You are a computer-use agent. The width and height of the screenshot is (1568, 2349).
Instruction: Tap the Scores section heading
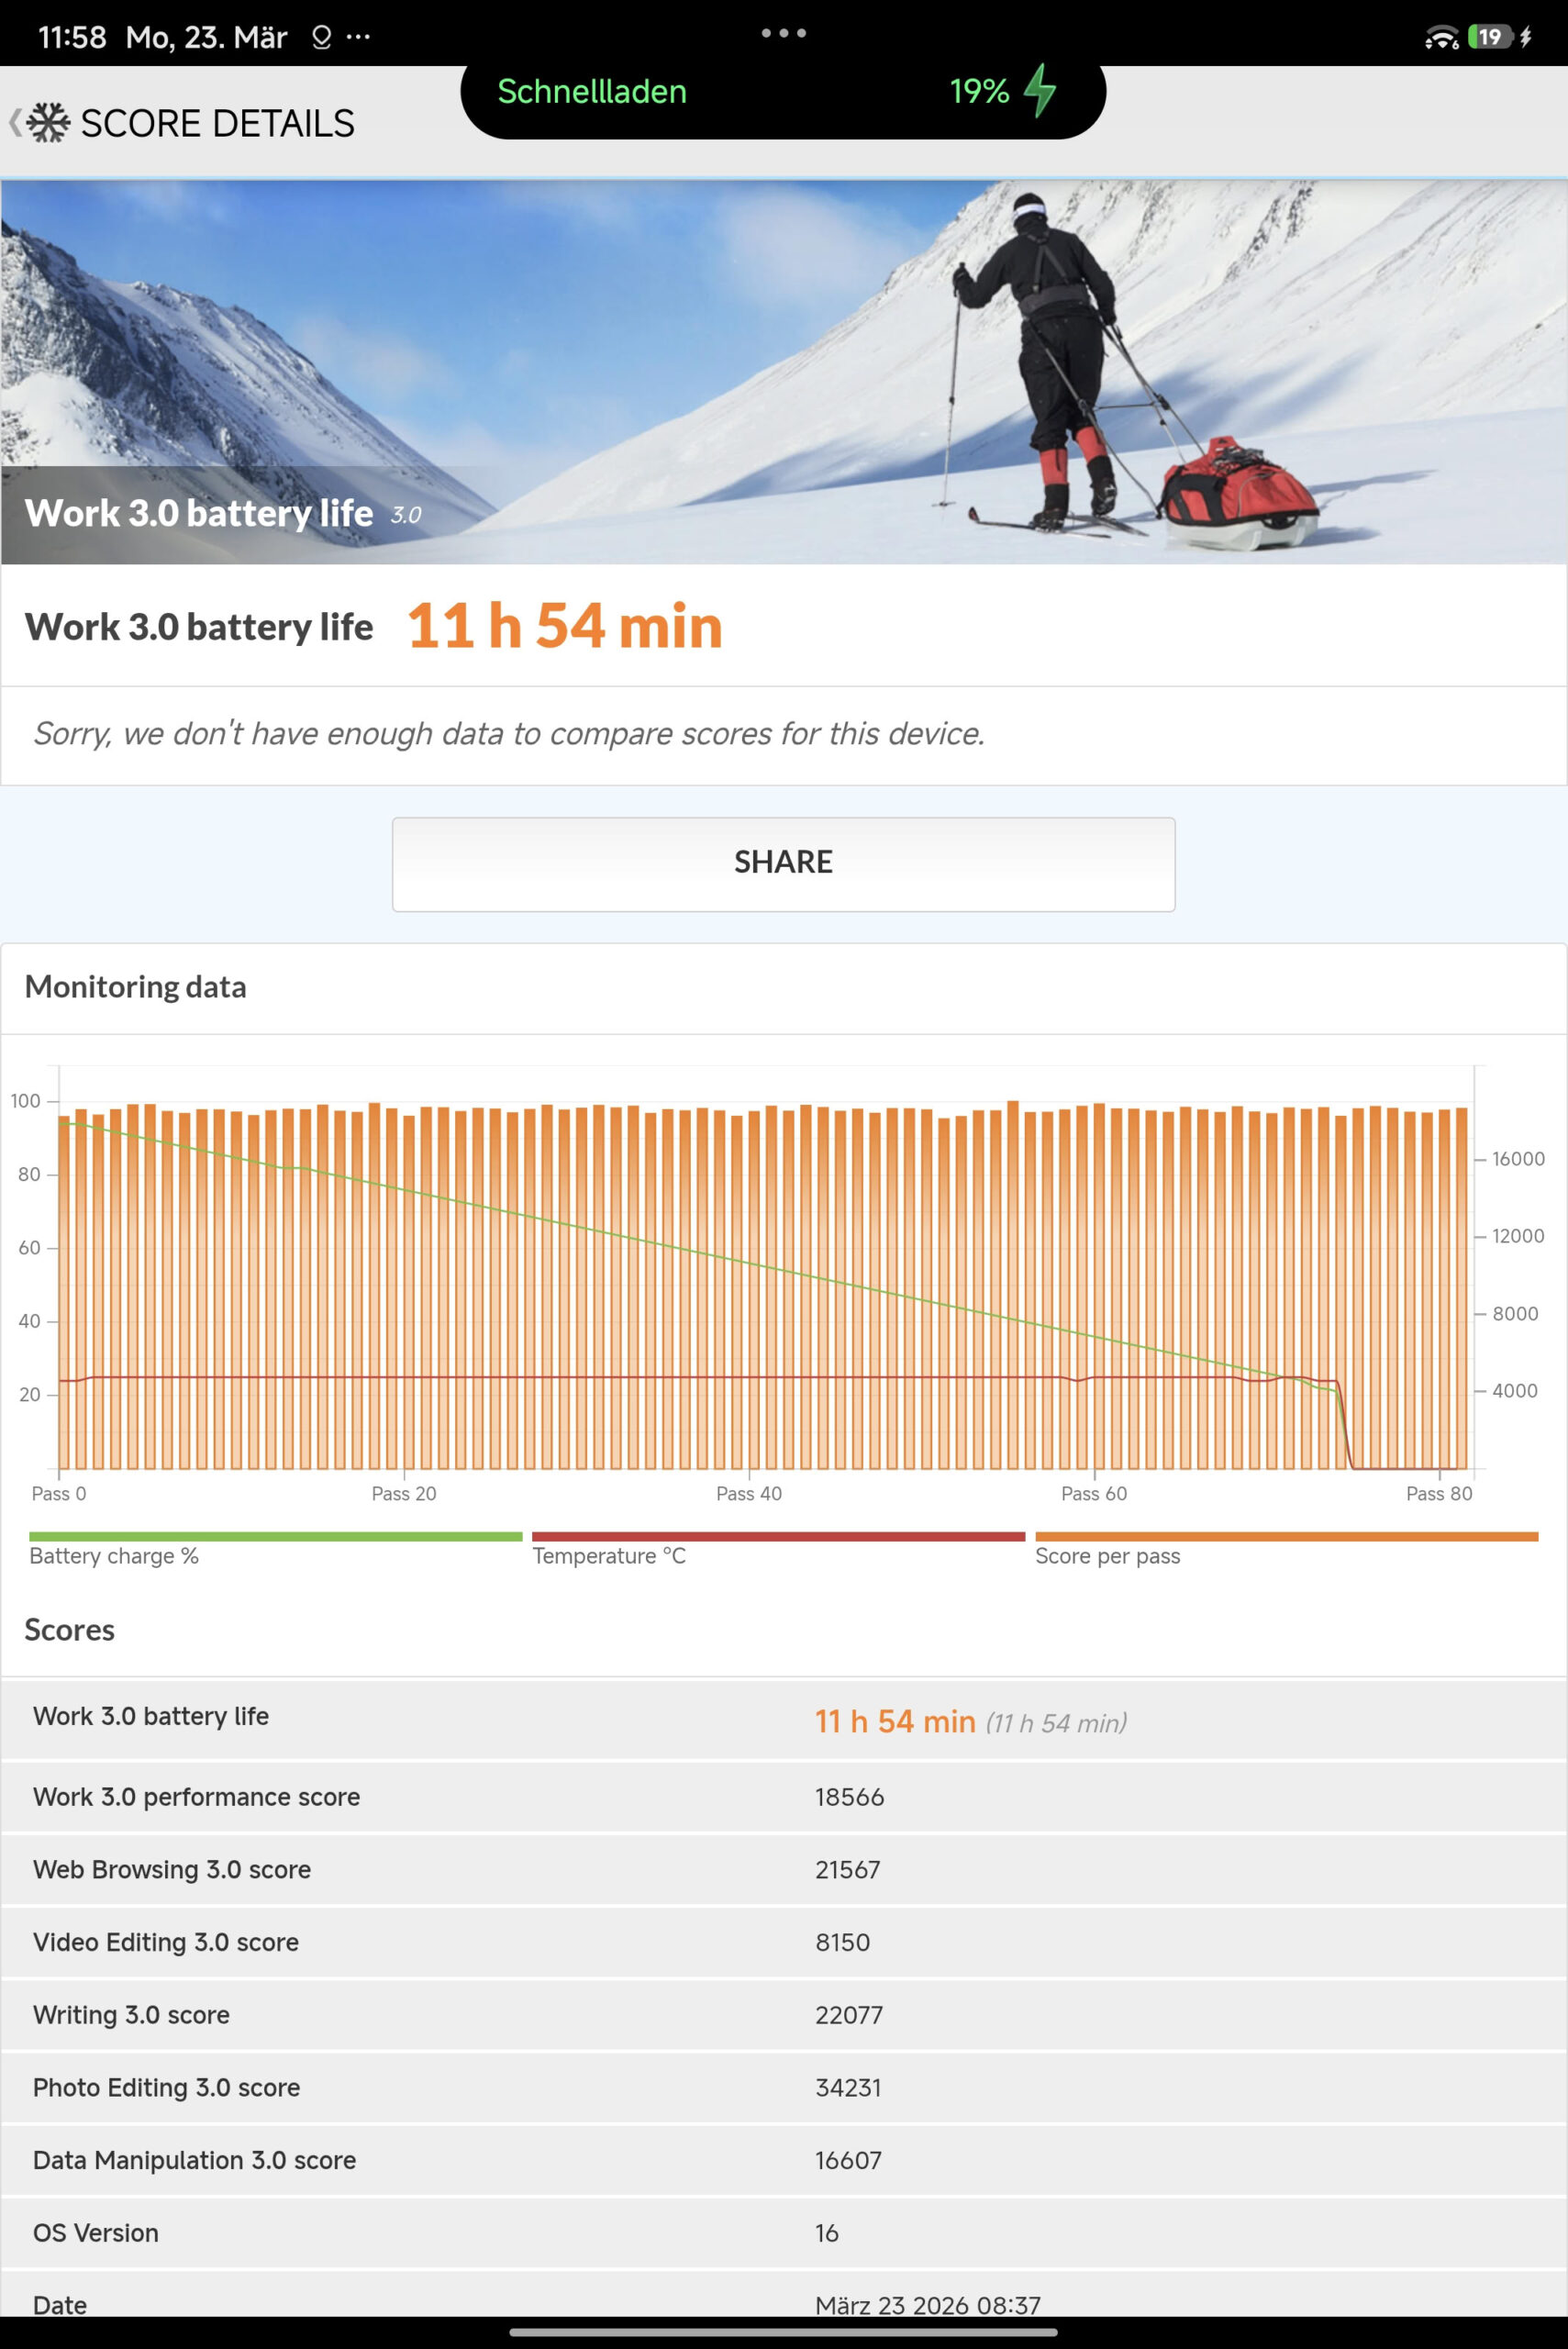point(70,1630)
